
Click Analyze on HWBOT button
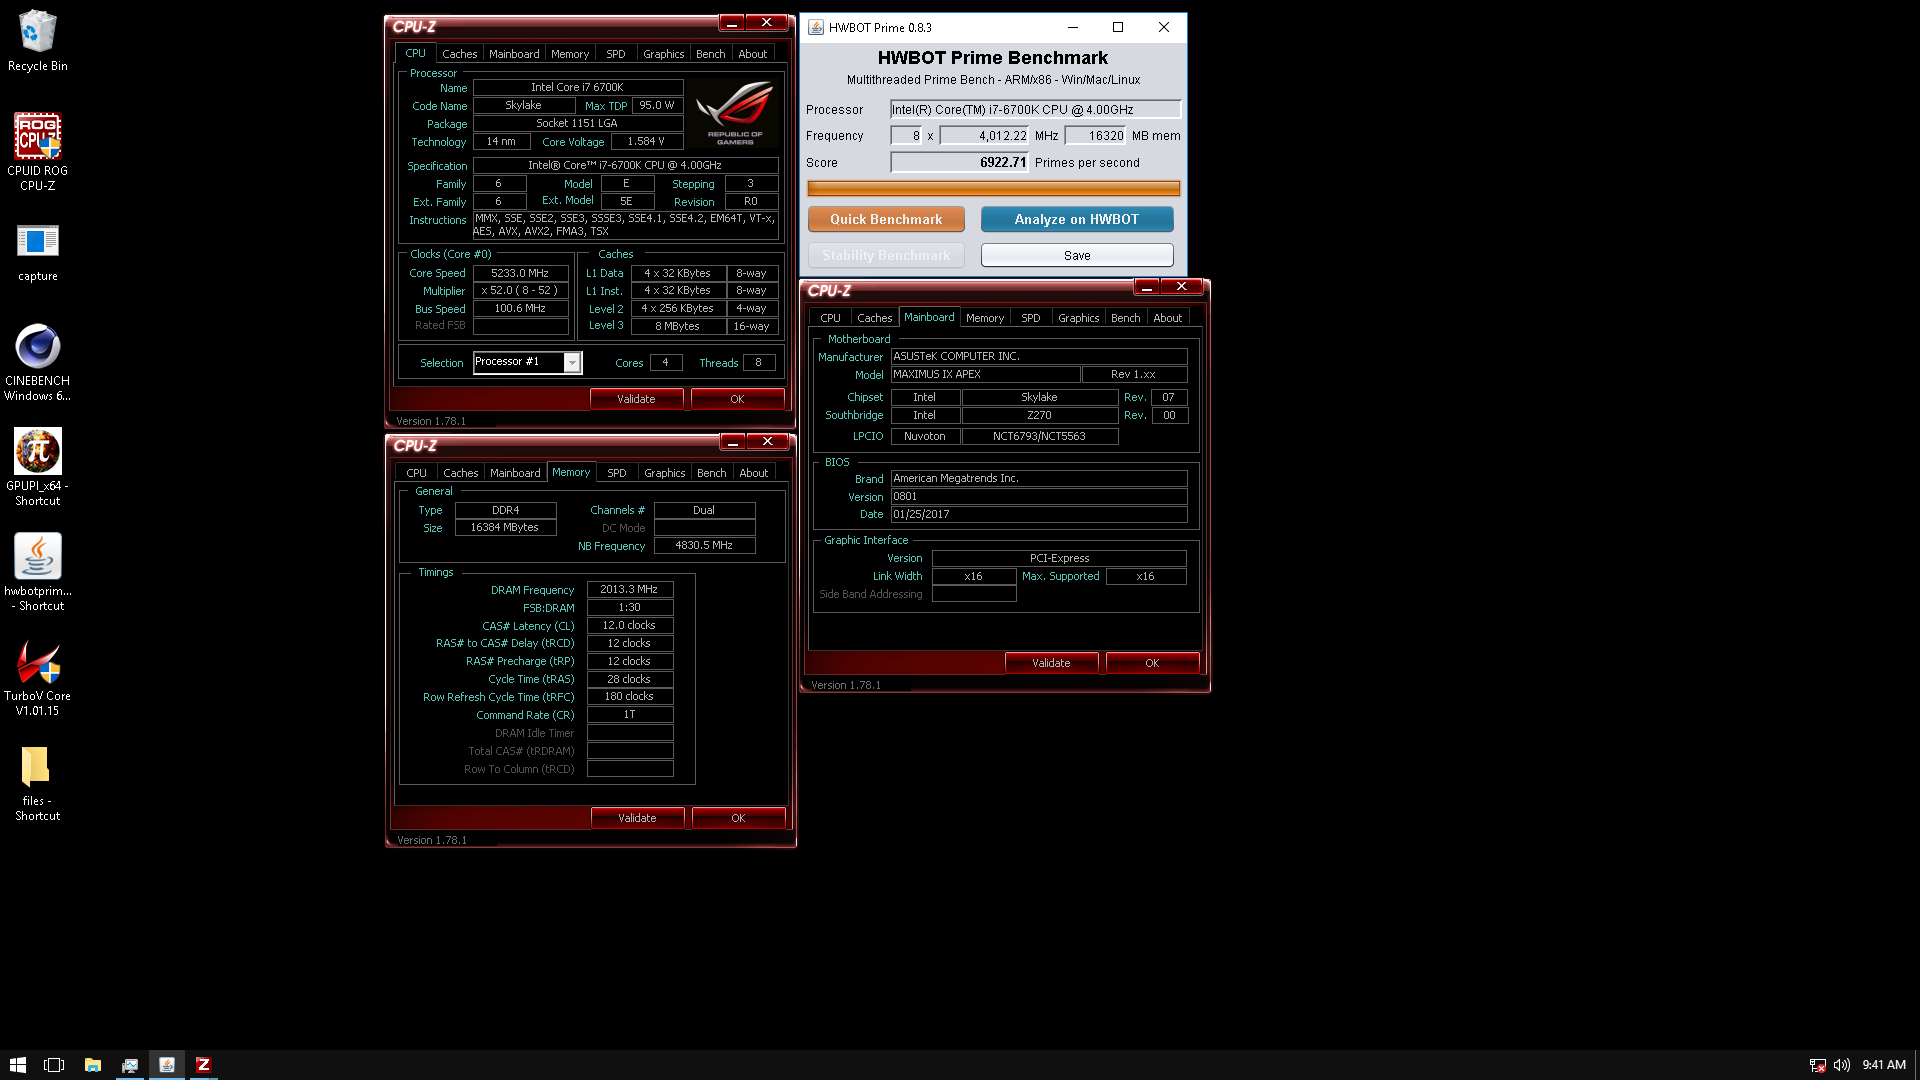tap(1077, 219)
